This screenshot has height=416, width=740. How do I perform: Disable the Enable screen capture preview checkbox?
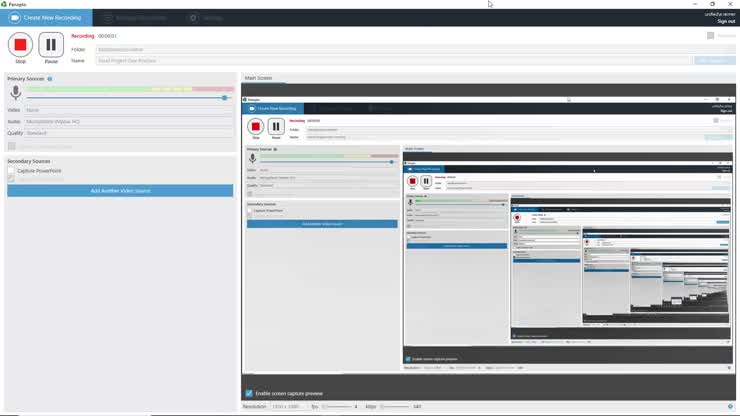coord(249,393)
